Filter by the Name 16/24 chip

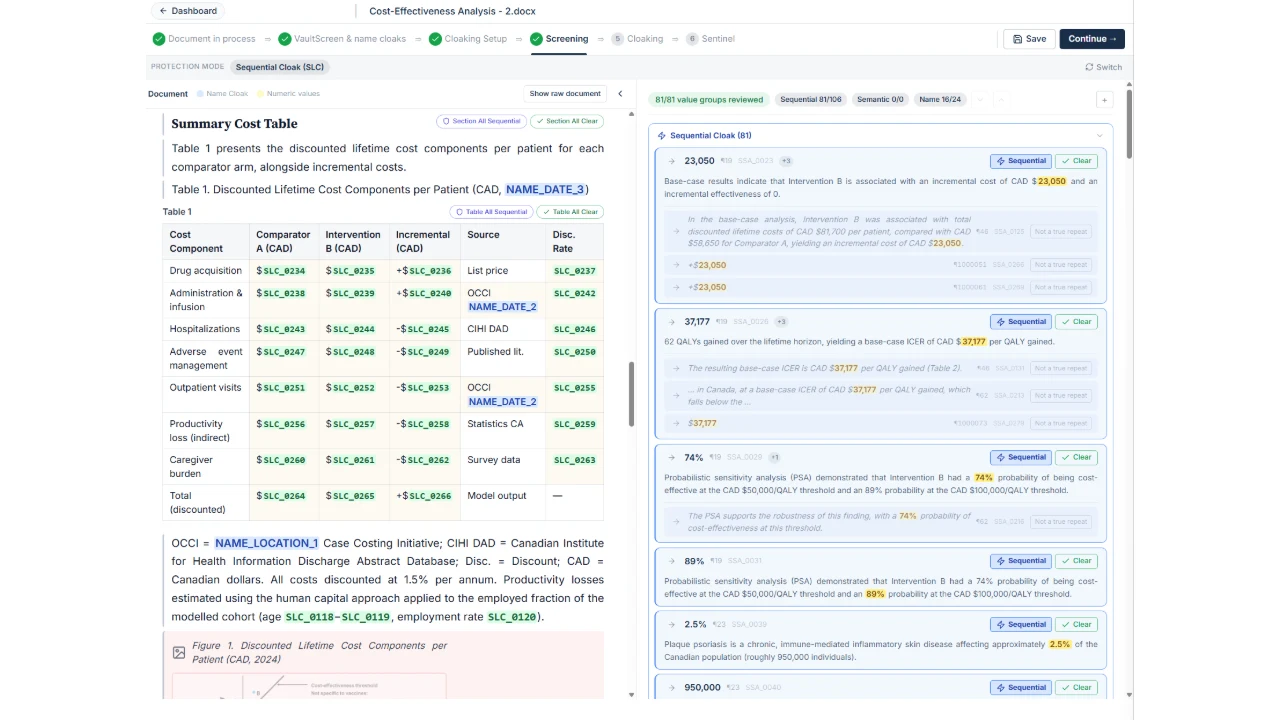pyautogui.click(x=940, y=100)
